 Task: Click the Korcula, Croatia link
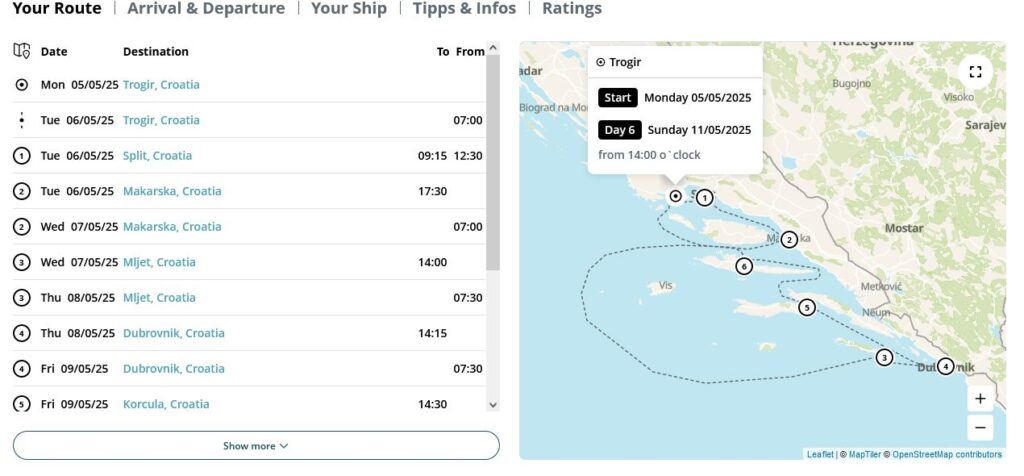166,404
